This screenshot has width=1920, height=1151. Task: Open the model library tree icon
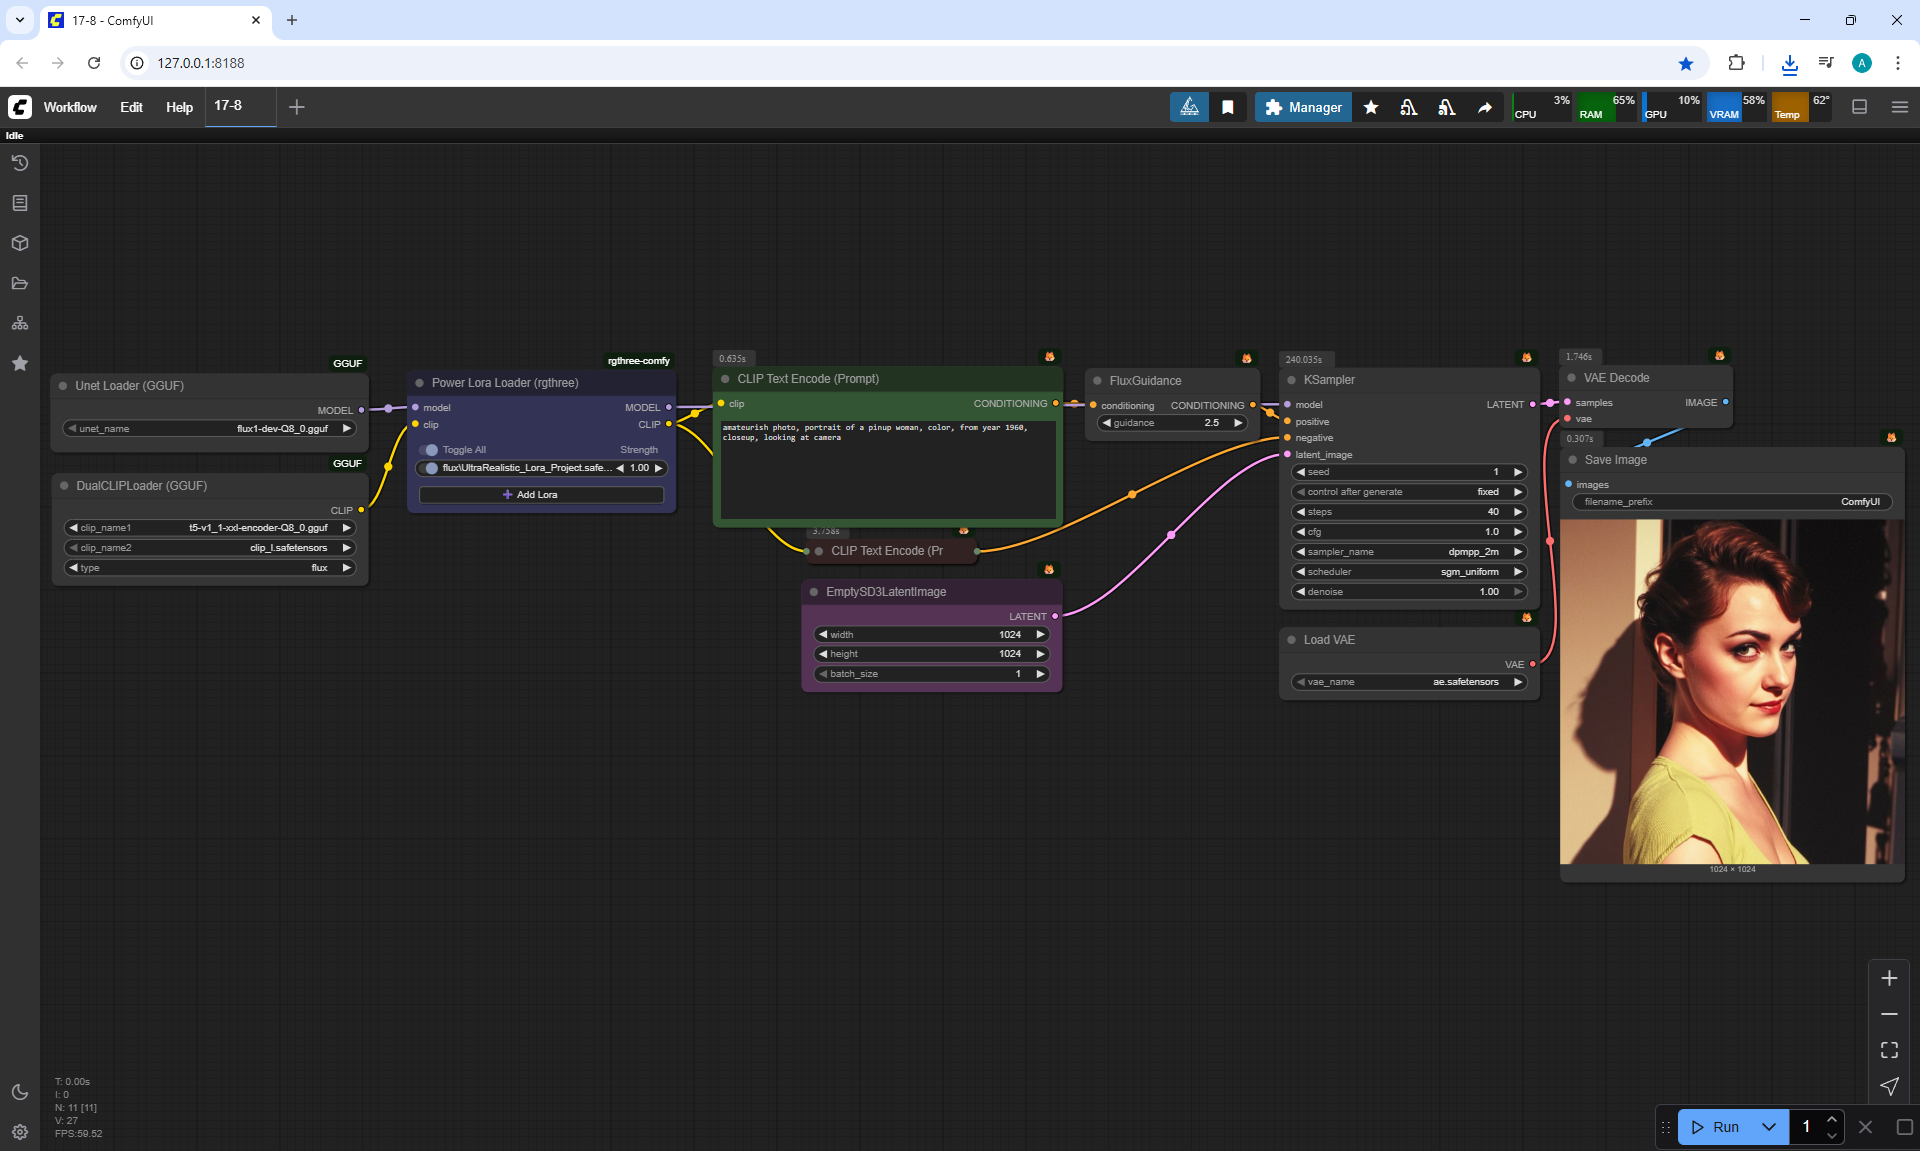20,323
